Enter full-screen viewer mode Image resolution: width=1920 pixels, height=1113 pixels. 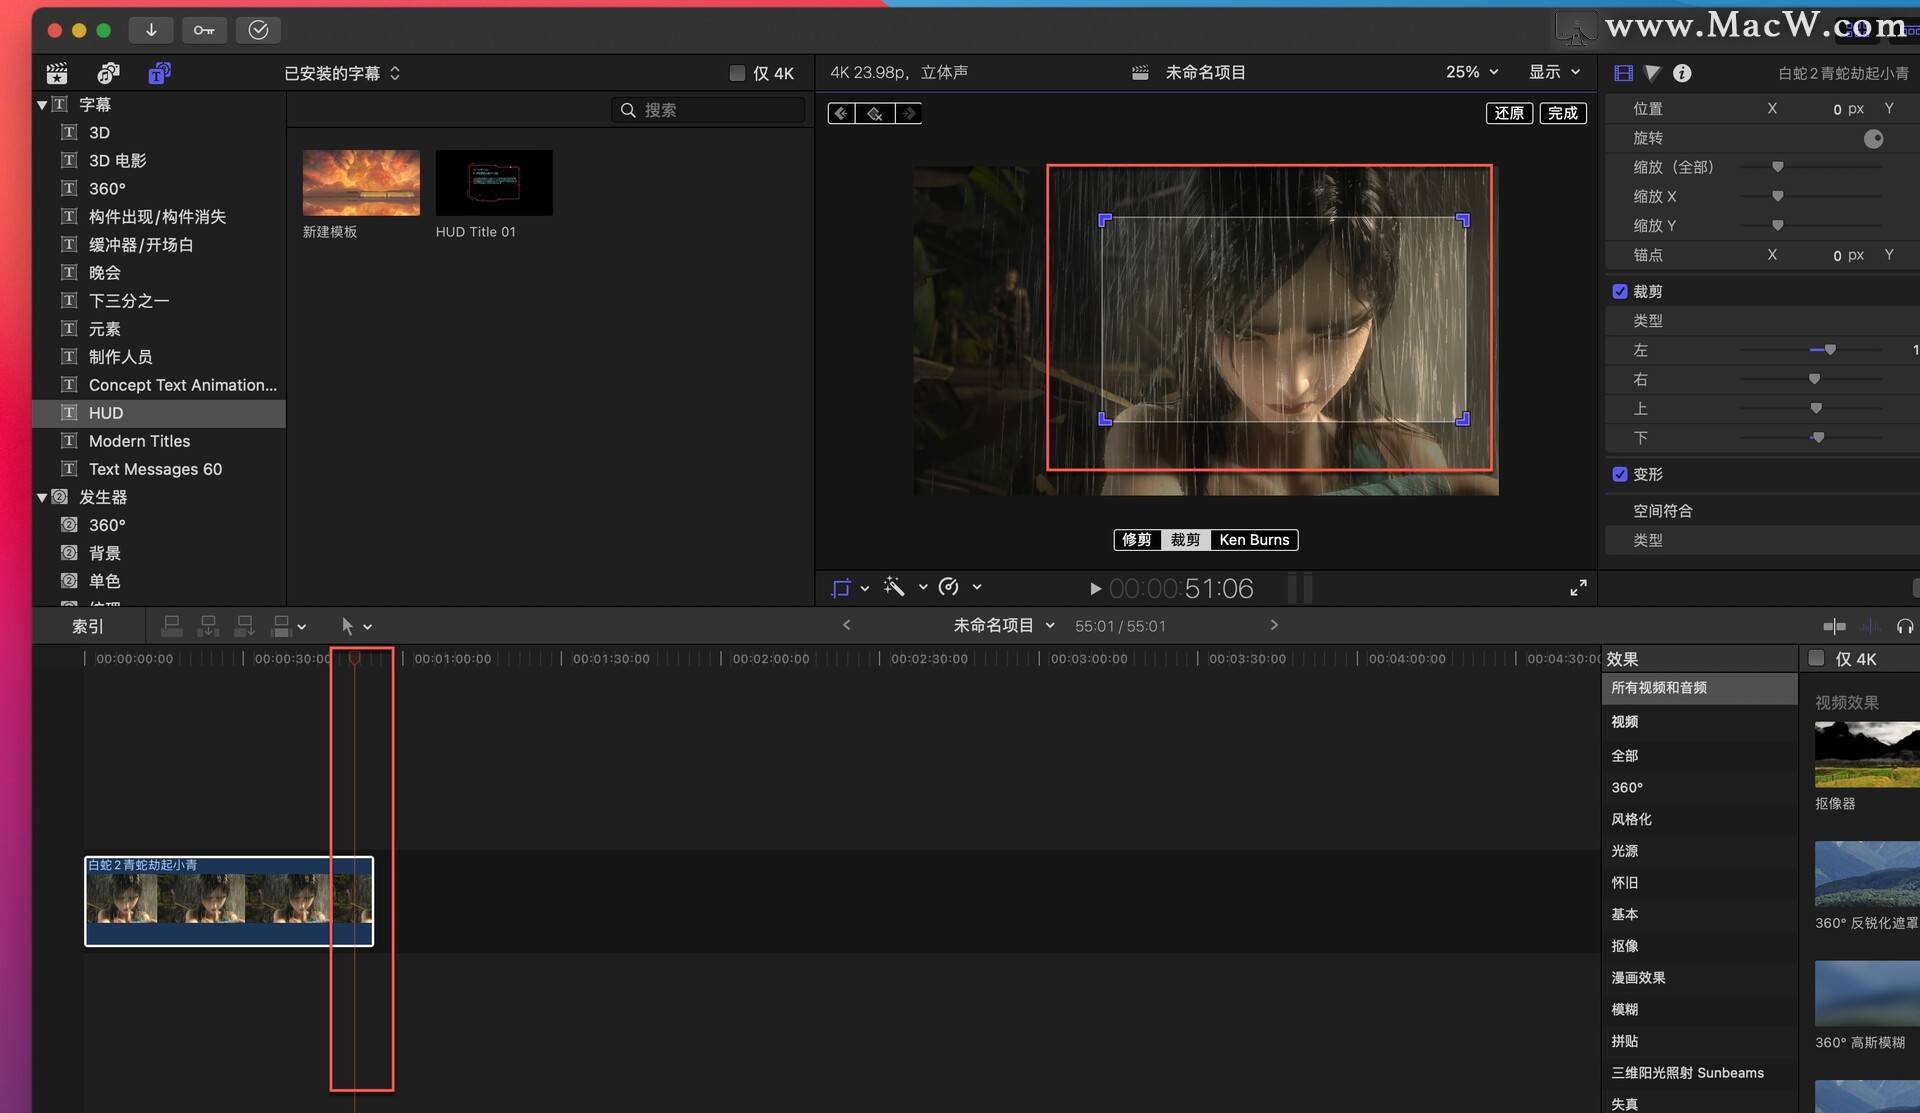pos(1578,588)
